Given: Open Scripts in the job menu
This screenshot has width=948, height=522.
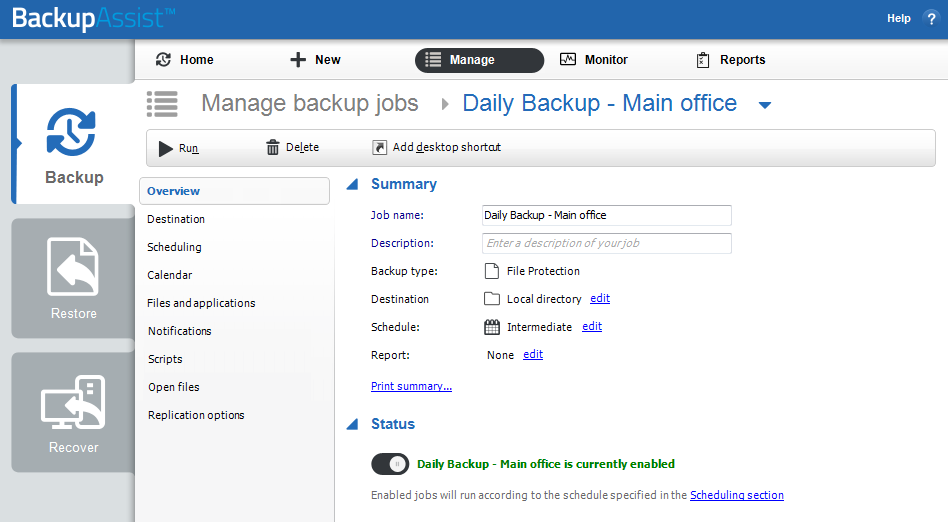Looking at the screenshot, I should 165,359.
